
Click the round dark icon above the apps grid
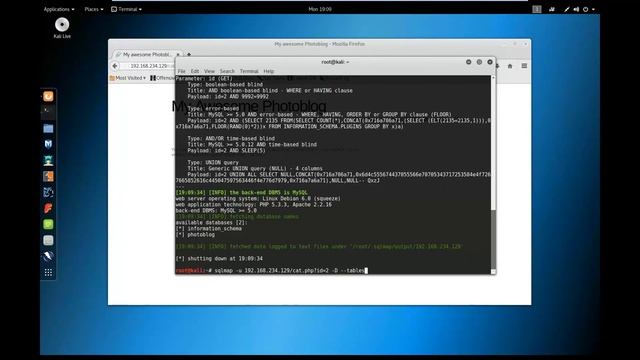48,256
